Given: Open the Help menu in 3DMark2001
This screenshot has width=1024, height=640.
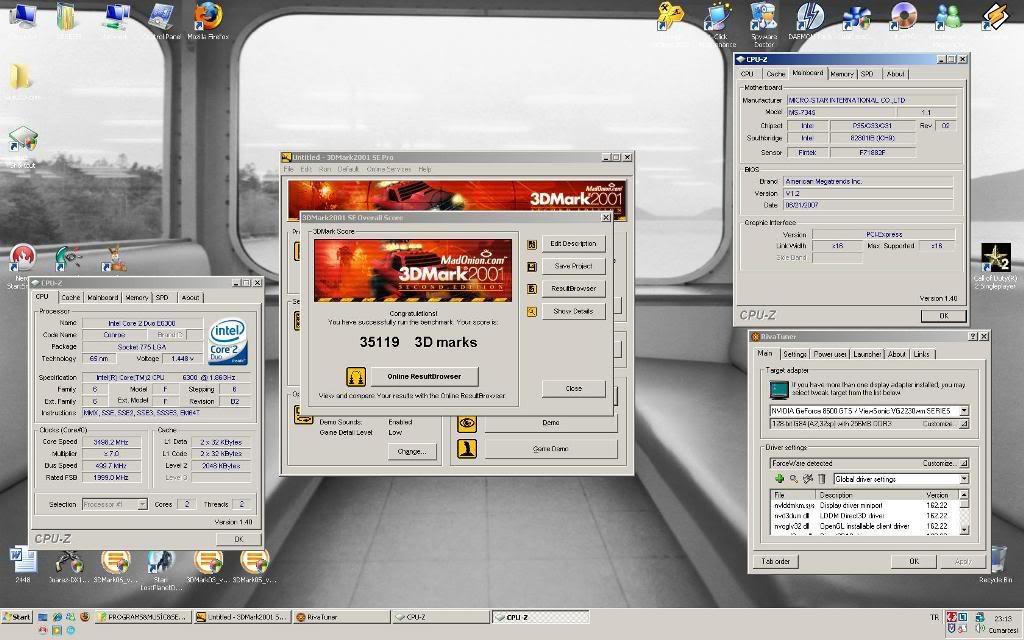Looking at the screenshot, I should pos(424,169).
